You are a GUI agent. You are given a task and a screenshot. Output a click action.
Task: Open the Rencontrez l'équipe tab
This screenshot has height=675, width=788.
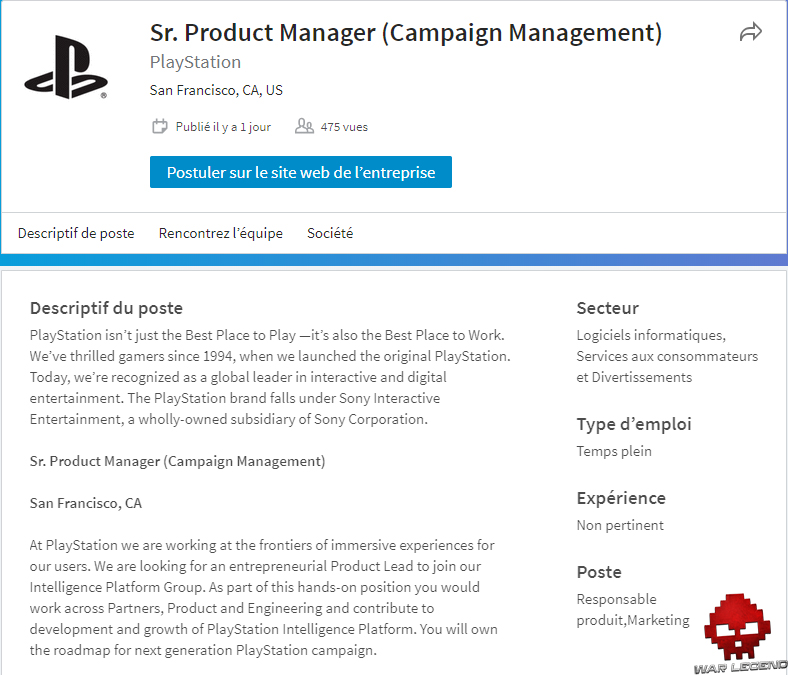221,233
